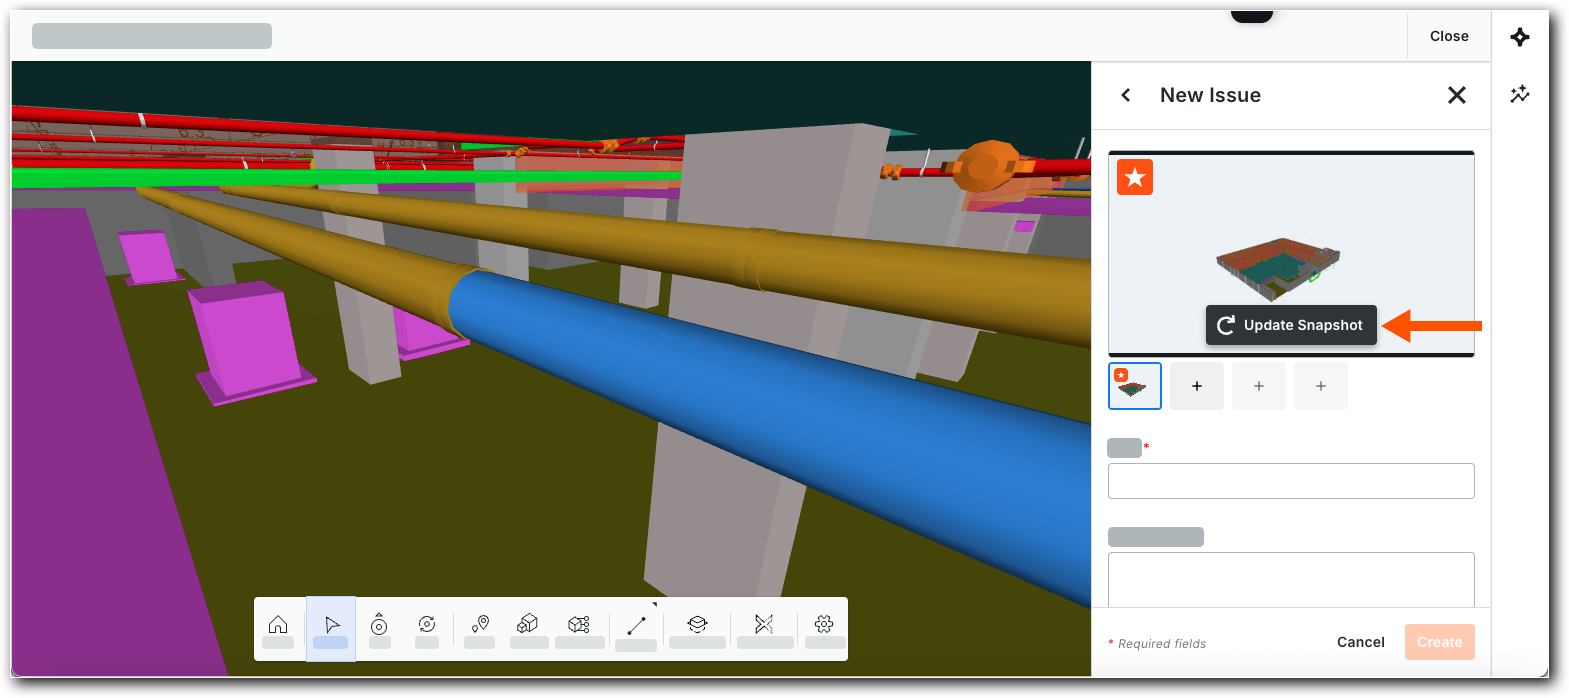Expand the measure tool corner arrow

coord(655,605)
